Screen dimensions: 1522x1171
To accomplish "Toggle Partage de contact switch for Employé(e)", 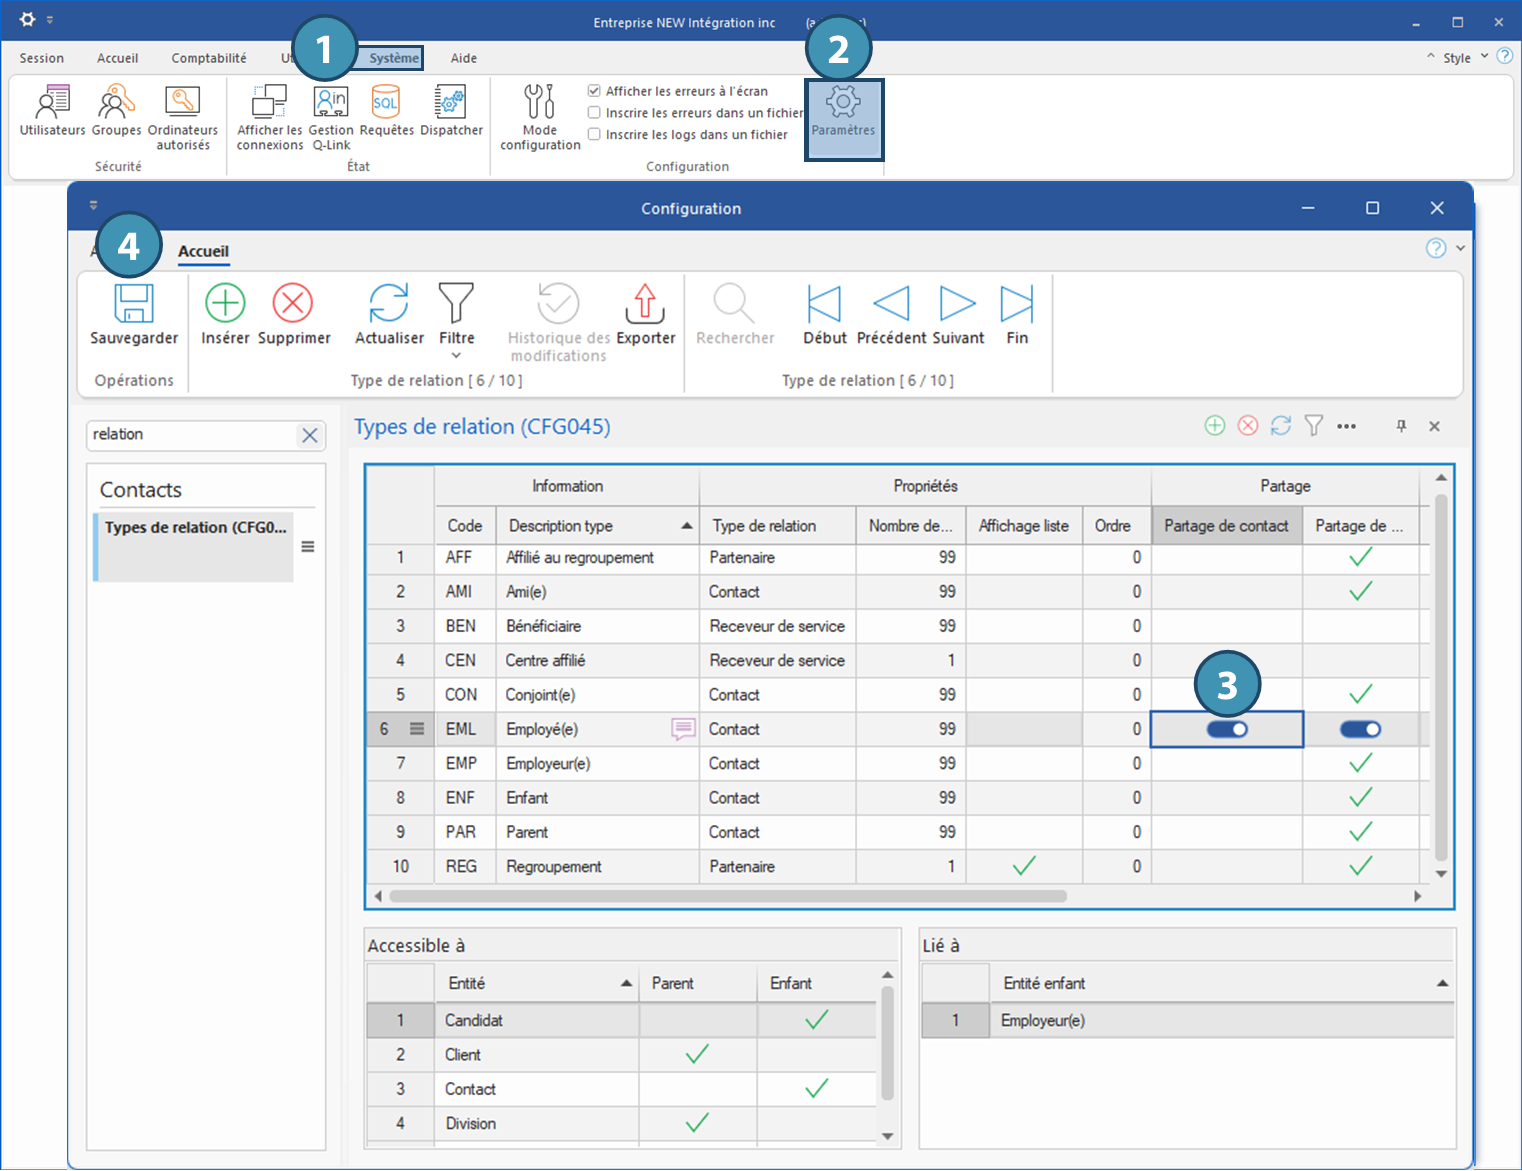I will point(1226,730).
